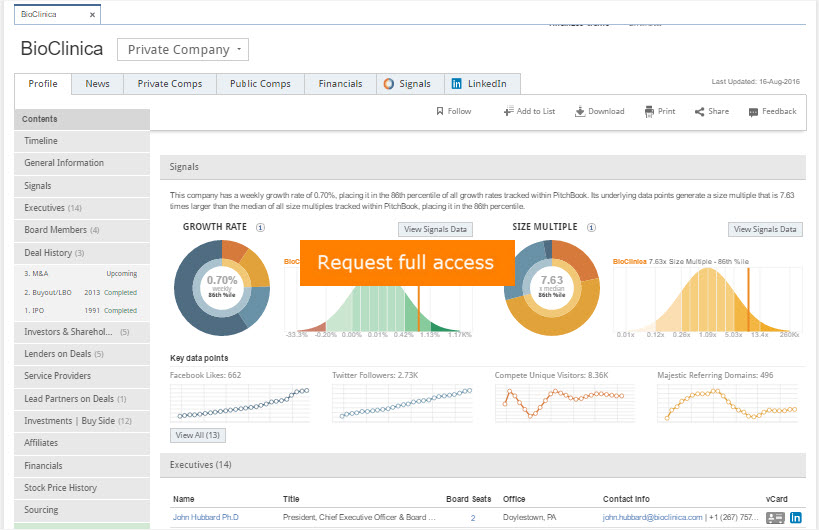Click the View All (13) button
Viewport: 819px width, 530px height.
pos(198,435)
